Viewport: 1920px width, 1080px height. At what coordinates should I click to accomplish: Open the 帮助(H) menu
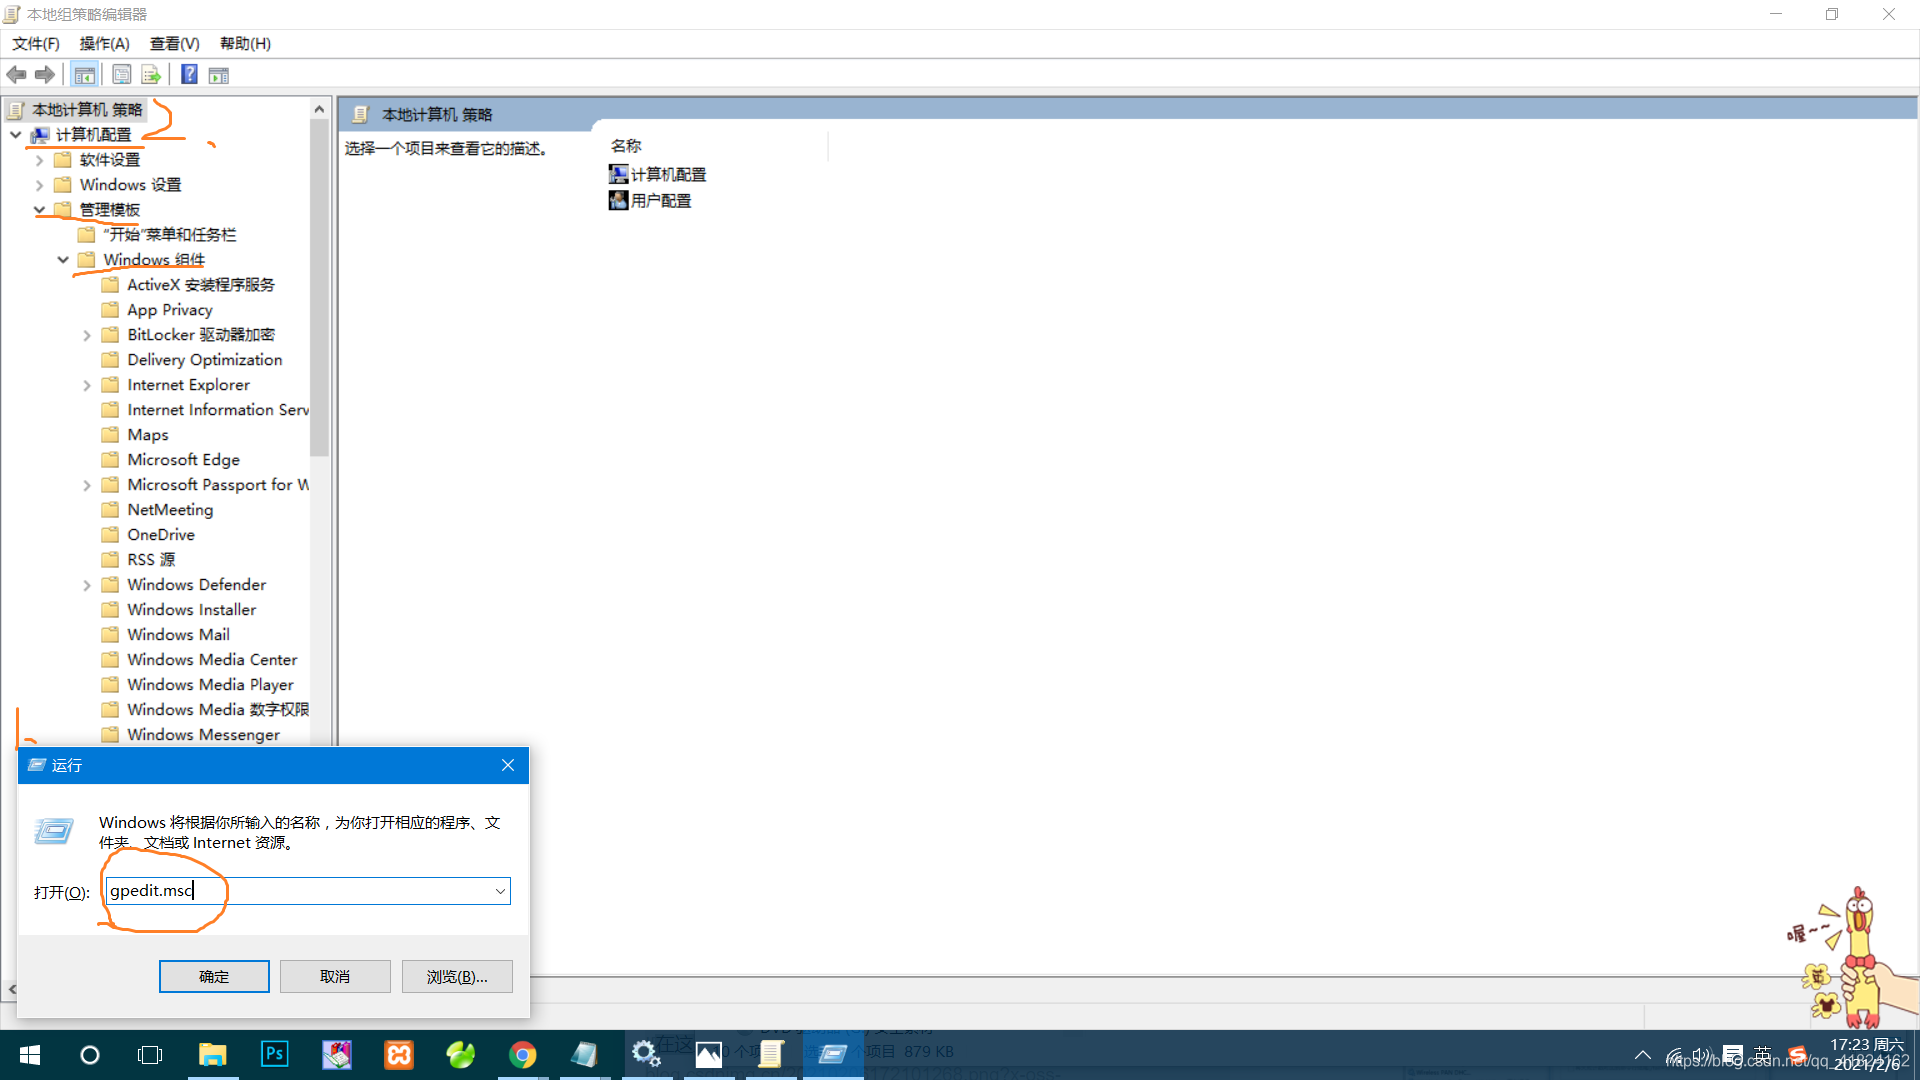pyautogui.click(x=246, y=44)
